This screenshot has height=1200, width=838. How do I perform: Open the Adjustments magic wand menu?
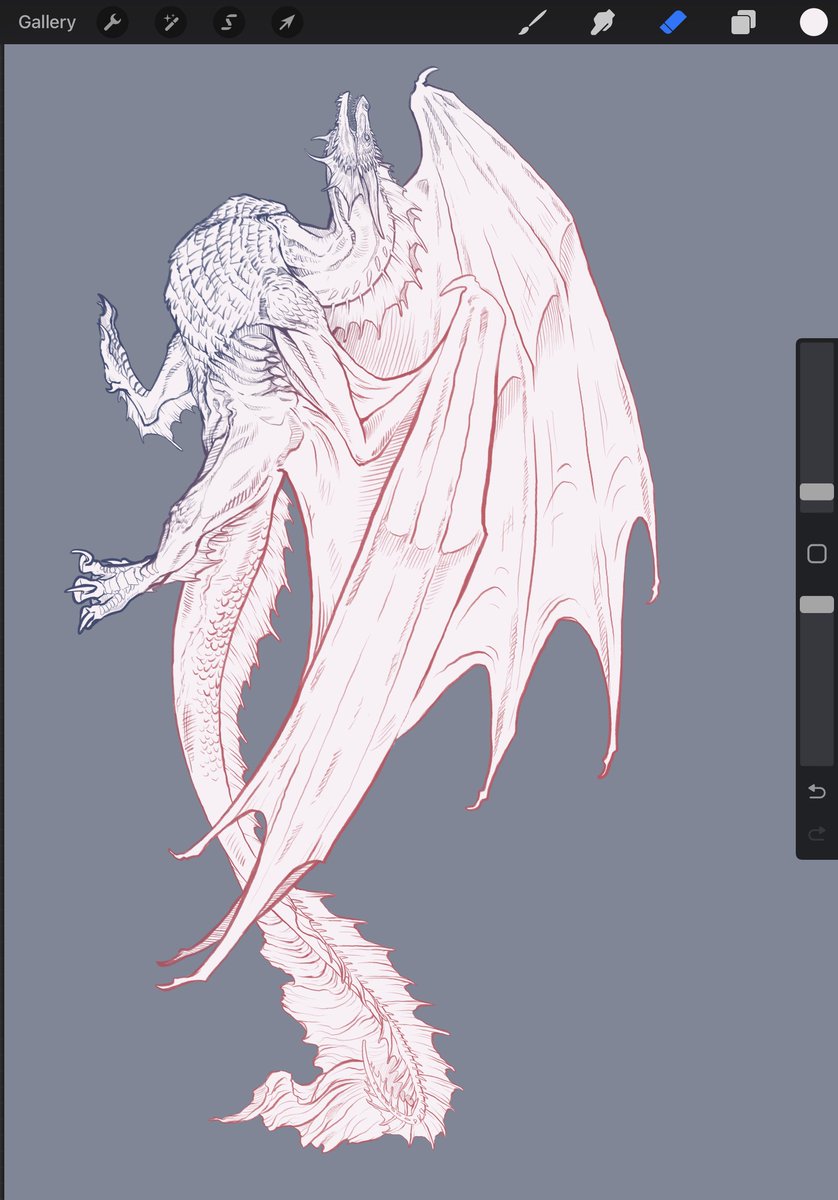[170, 22]
